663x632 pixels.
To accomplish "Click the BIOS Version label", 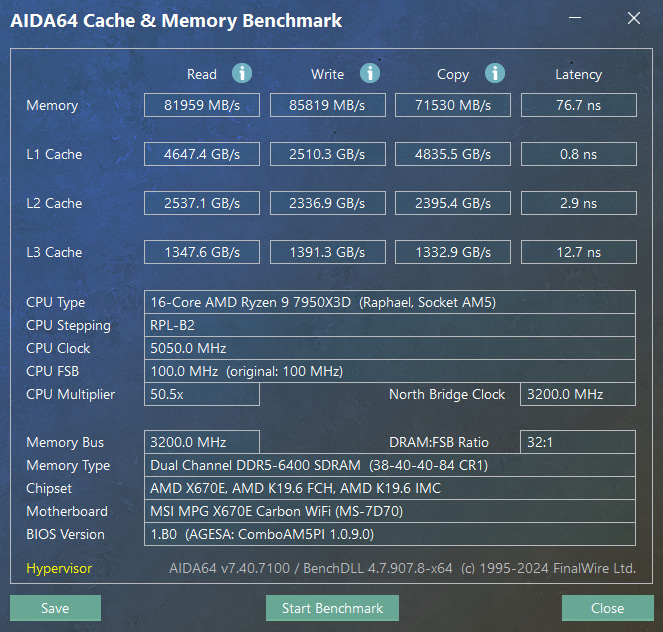I will tap(65, 534).
